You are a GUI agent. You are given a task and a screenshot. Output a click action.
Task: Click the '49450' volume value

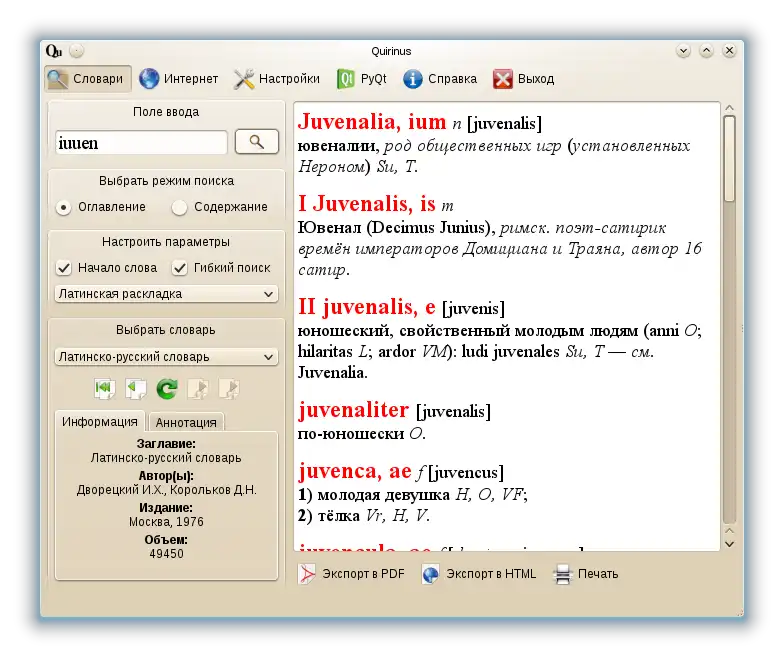pos(166,554)
